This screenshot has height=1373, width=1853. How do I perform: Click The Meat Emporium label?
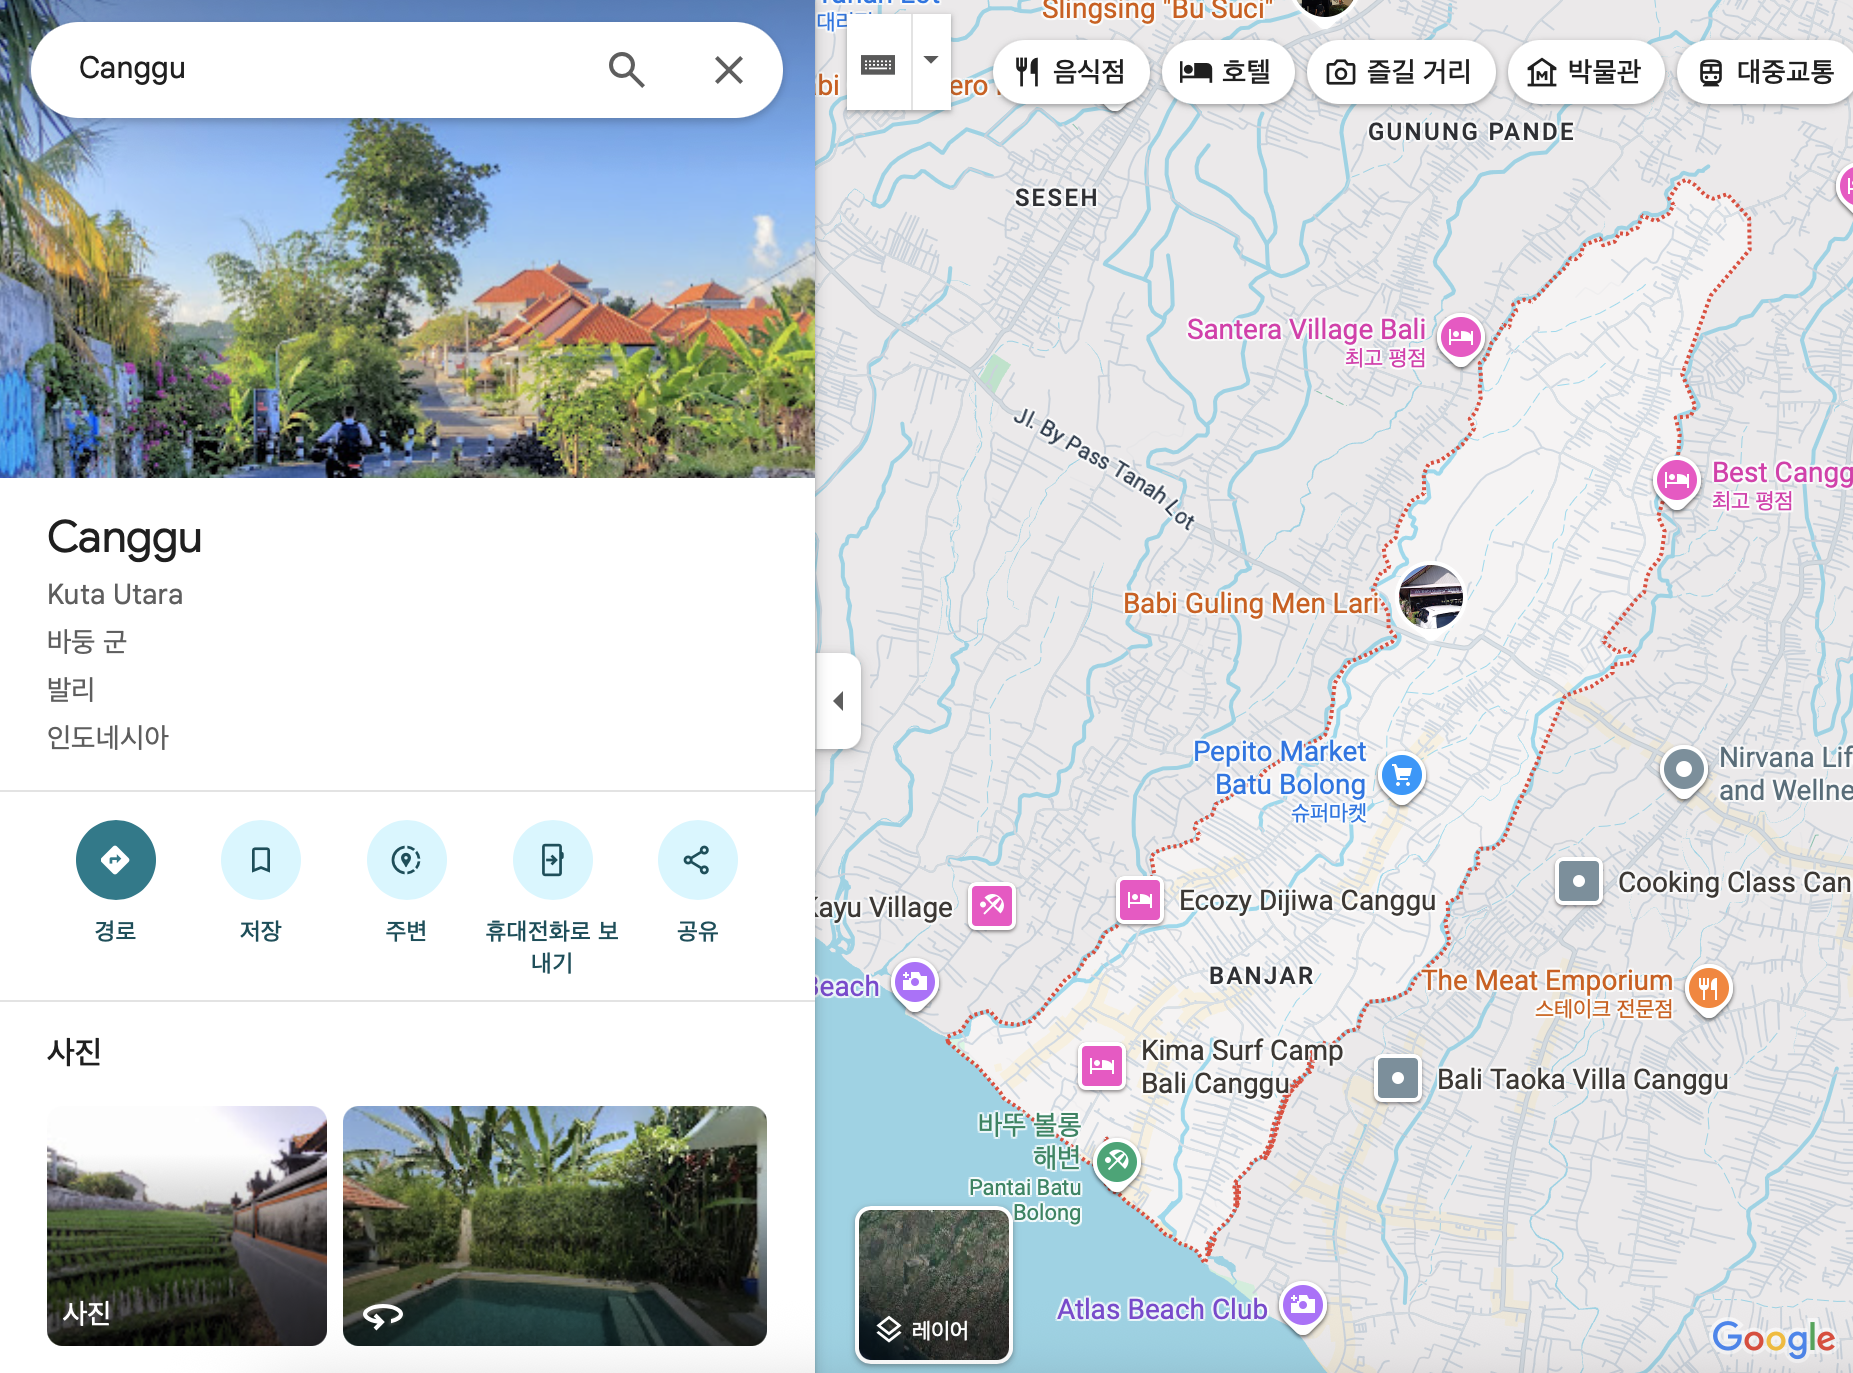click(1547, 980)
